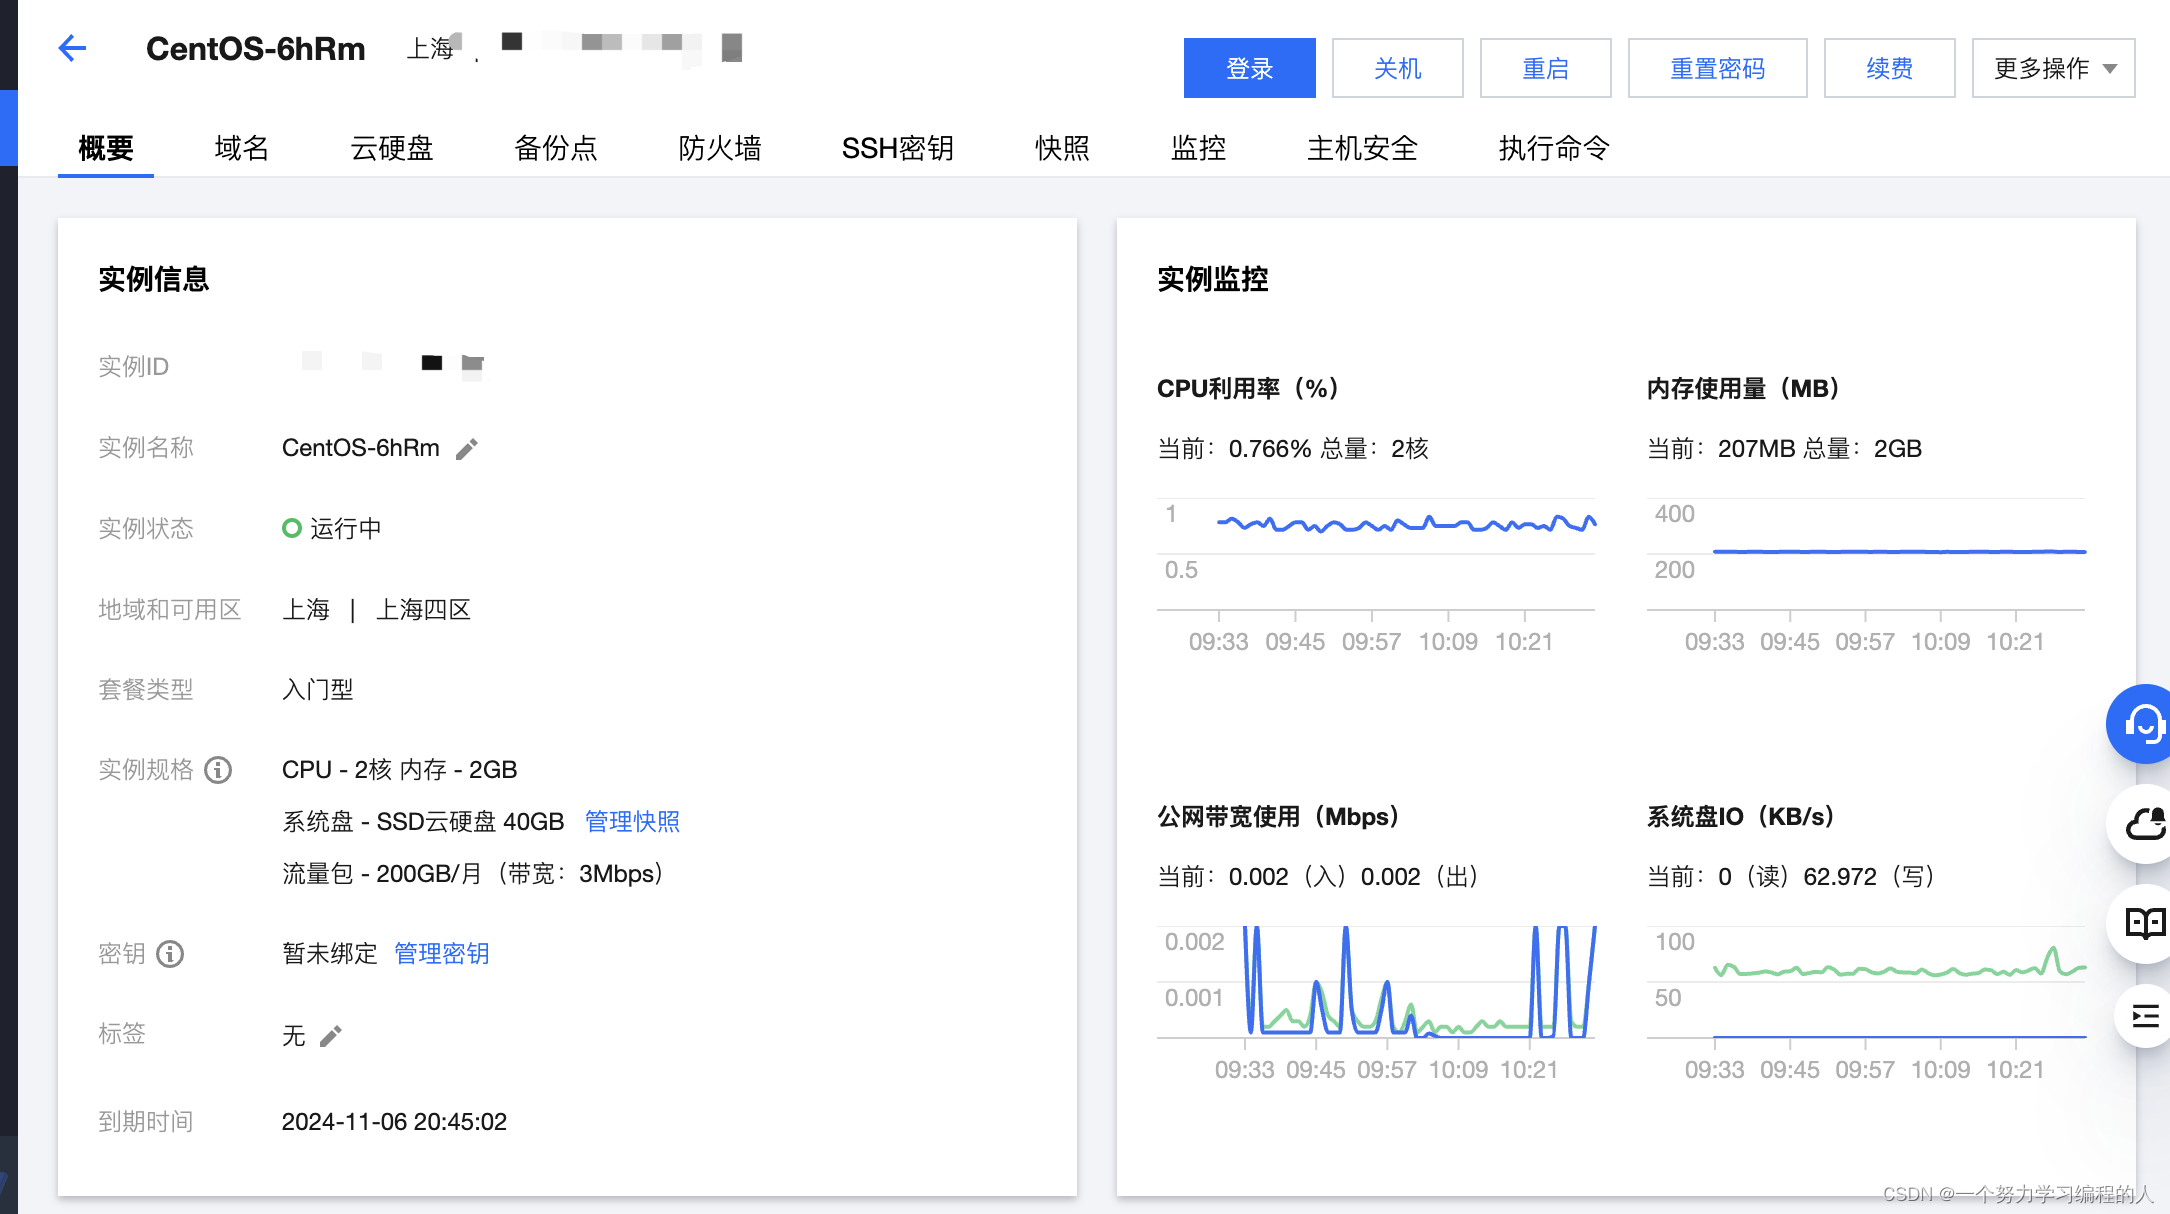This screenshot has height=1214, width=2170.
Task: Click the system disk IO chart
Action: point(1866,1003)
